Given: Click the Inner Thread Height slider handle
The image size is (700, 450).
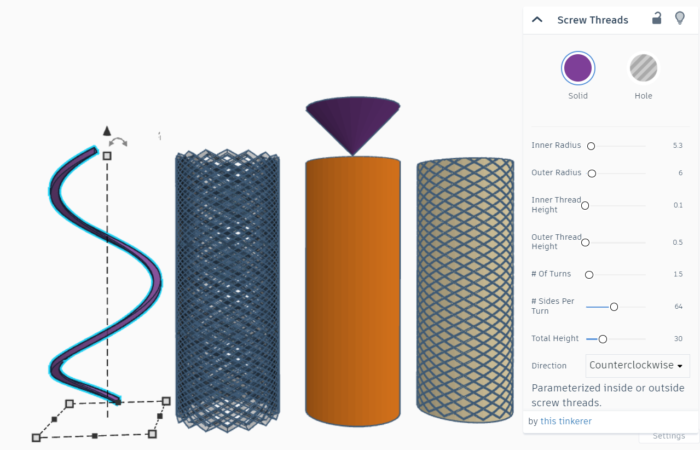Looking at the screenshot, I should tap(585, 205).
